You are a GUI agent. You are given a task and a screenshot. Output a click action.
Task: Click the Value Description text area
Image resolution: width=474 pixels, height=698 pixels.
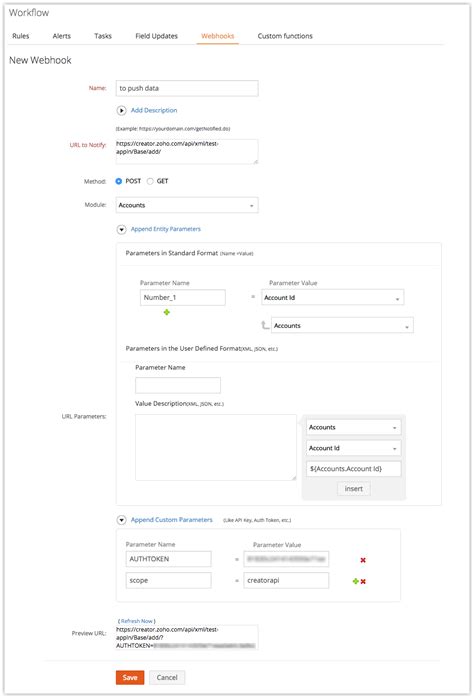pyautogui.click(x=216, y=447)
